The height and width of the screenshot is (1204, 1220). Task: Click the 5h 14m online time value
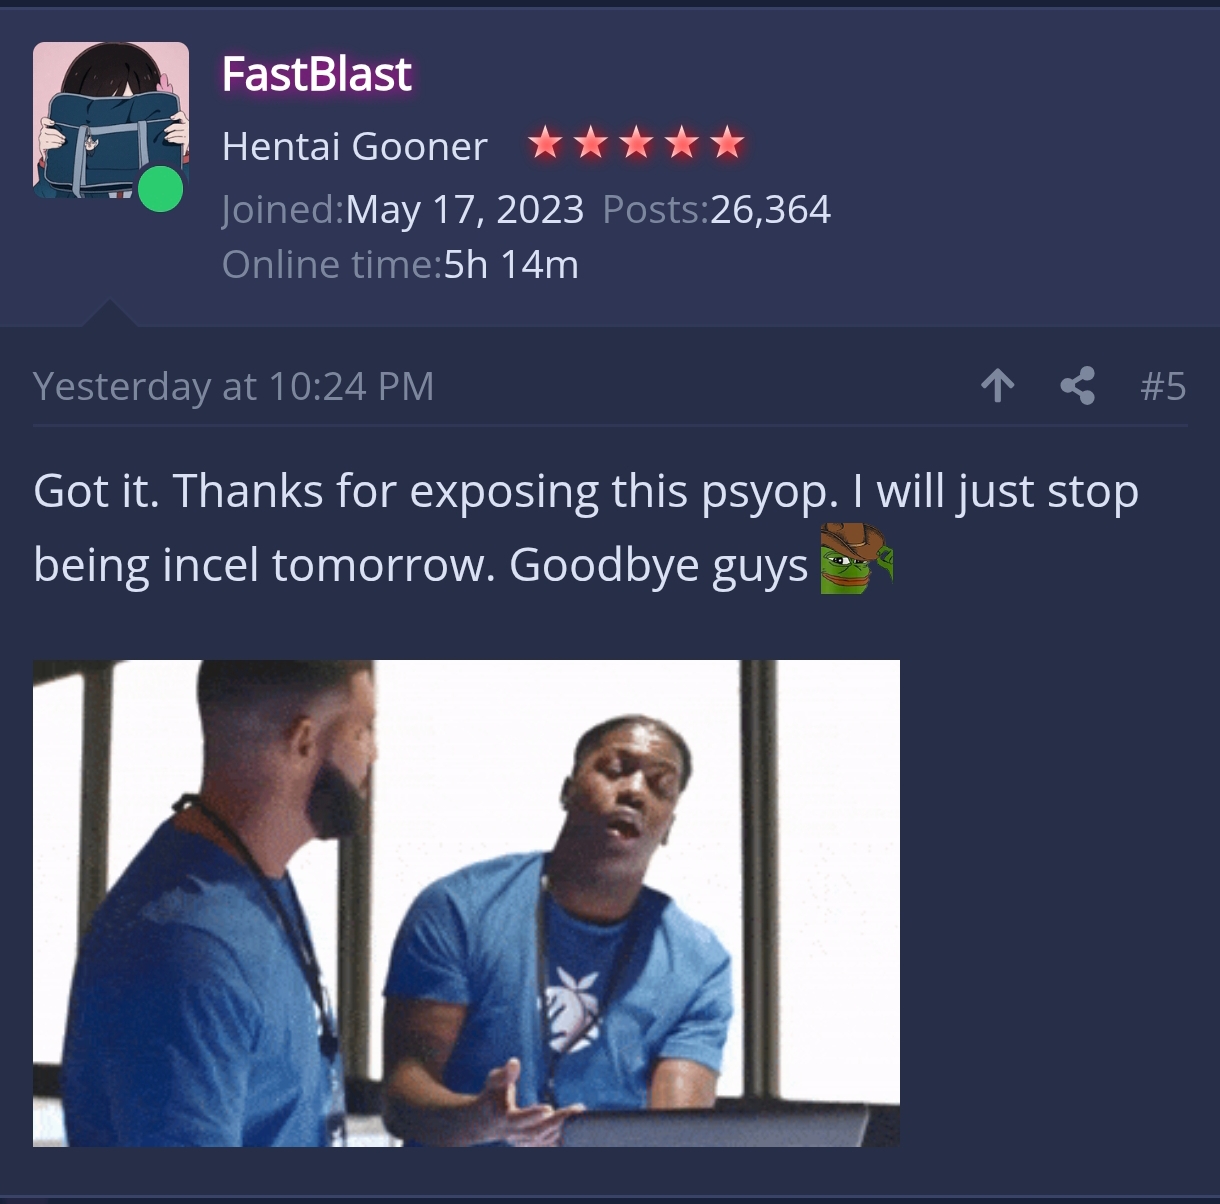pos(511,265)
